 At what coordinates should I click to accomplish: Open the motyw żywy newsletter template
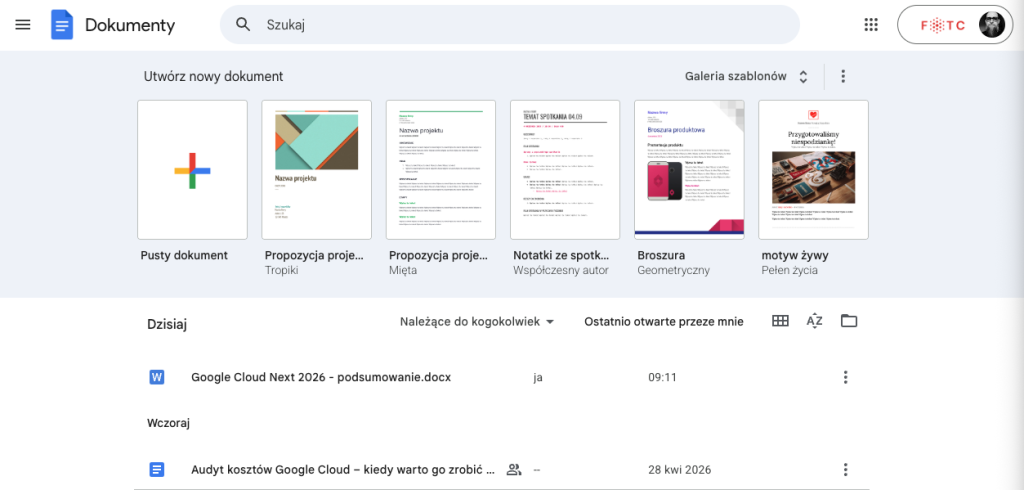813,170
